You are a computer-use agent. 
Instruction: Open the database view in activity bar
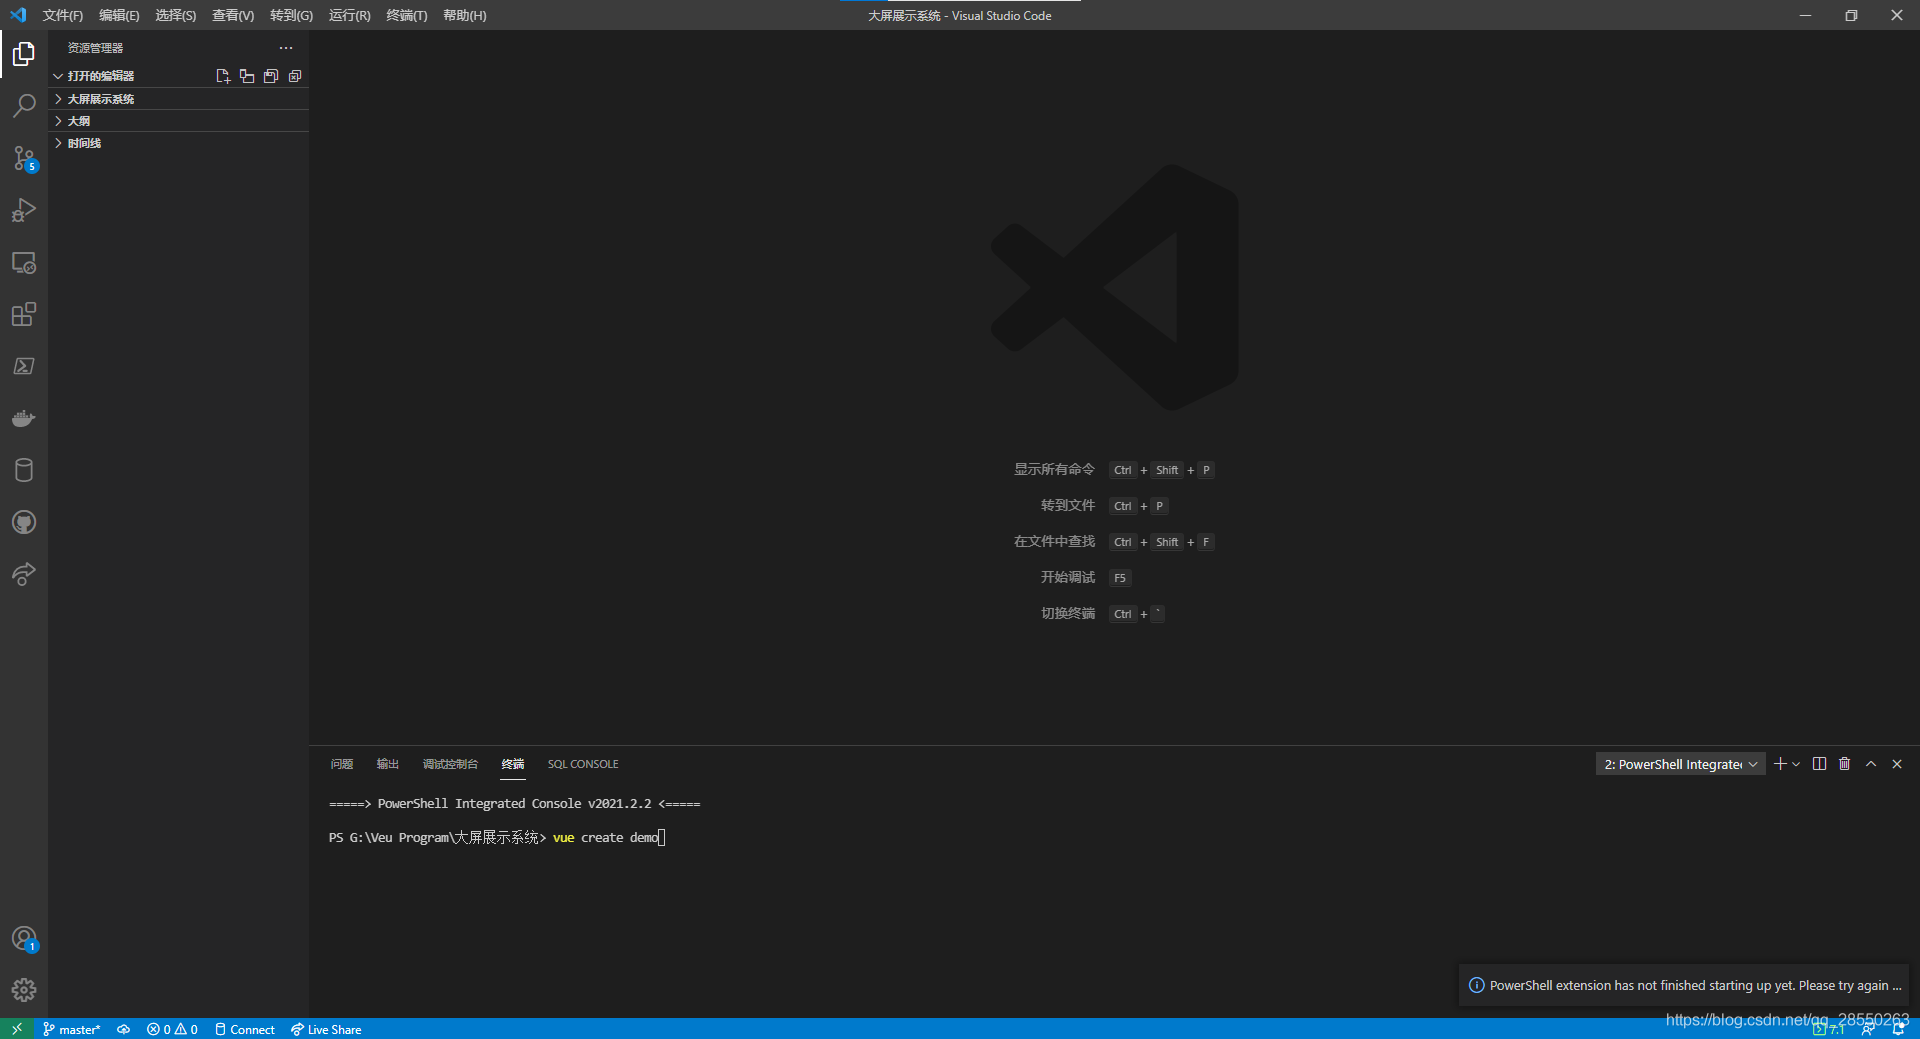24,470
